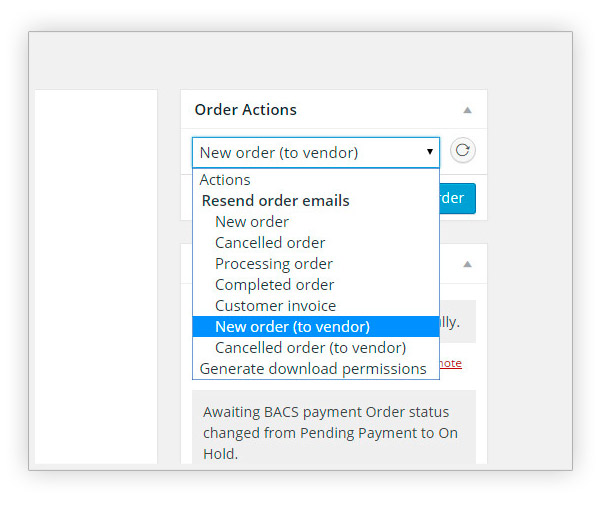
Task: Click the select box showing chosen action
Action: point(316,152)
